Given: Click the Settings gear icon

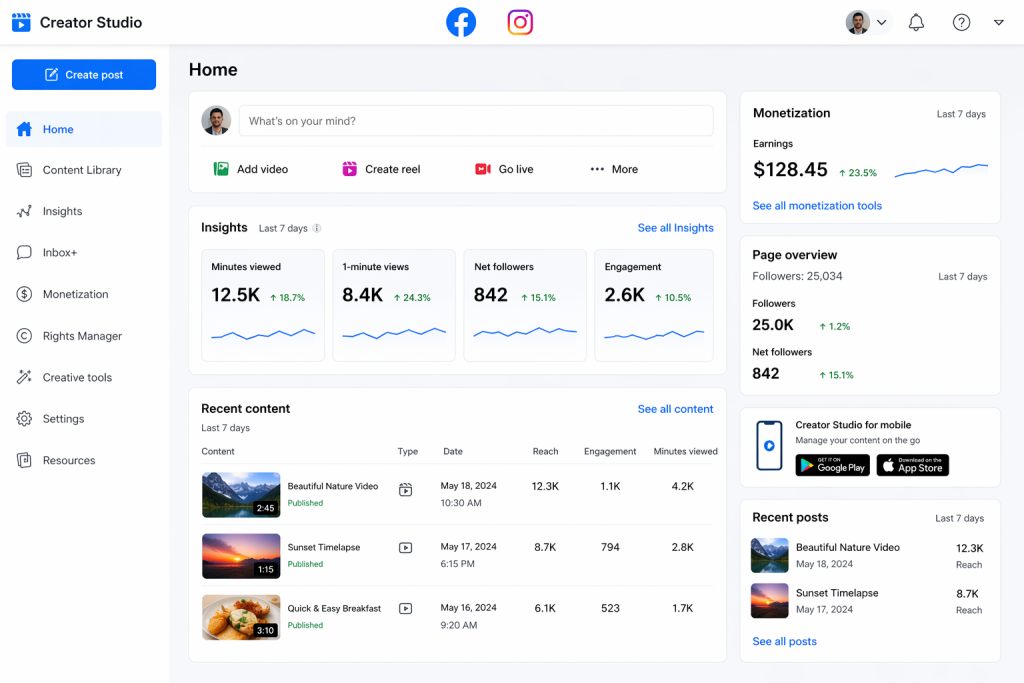Looking at the screenshot, I should pyautogui.click(x=24, y=419).
